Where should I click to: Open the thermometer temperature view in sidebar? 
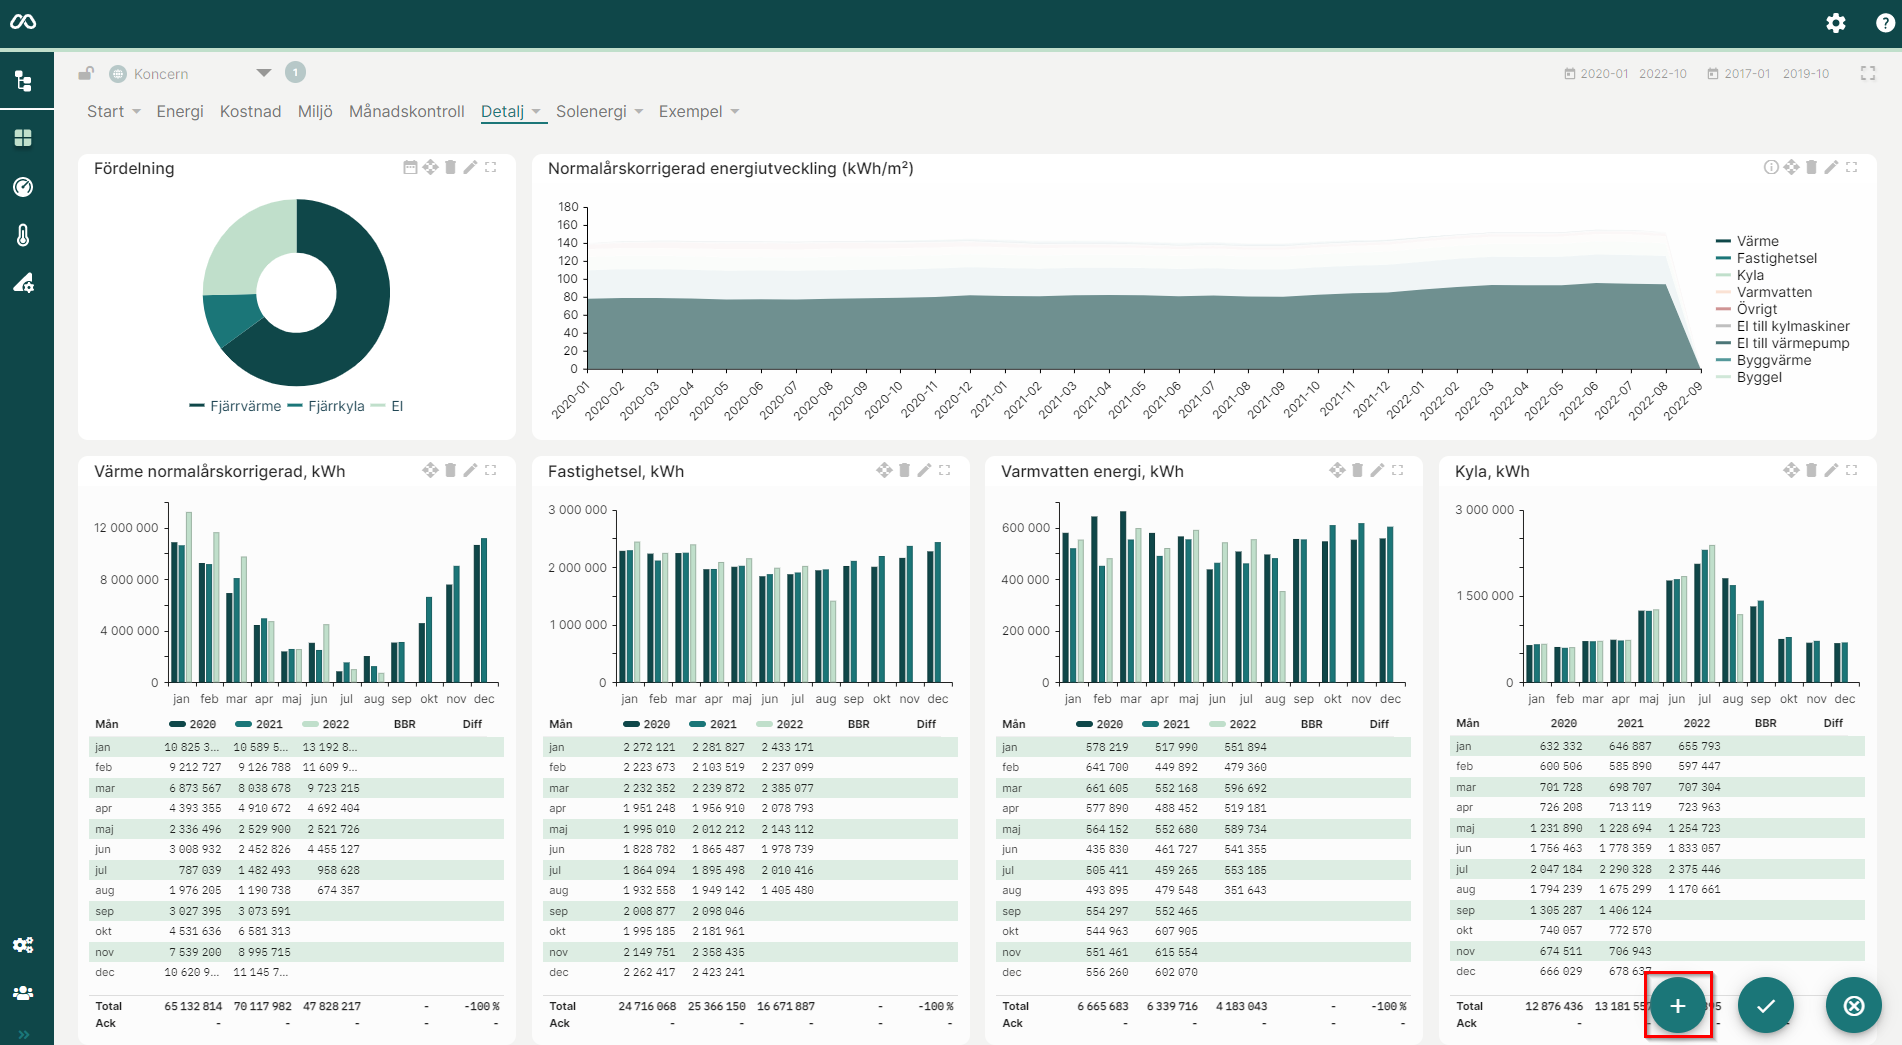coord(23,235)
